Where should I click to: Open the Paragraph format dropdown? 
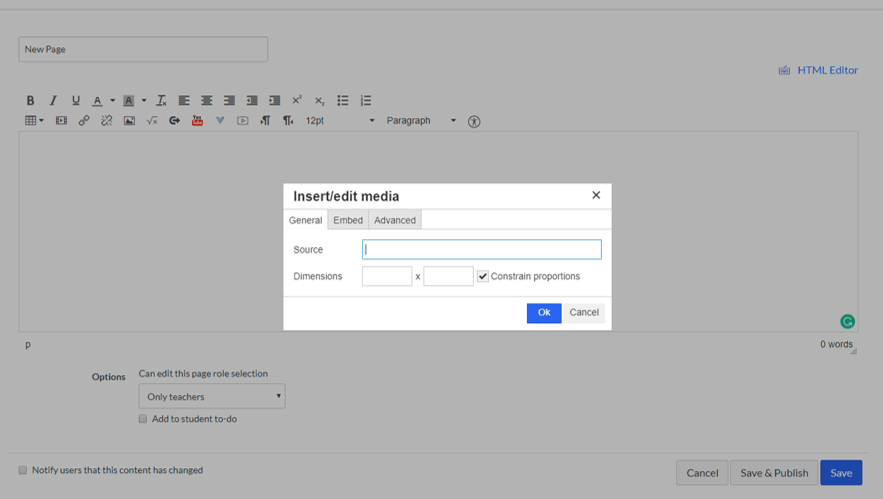click(421, 121)
